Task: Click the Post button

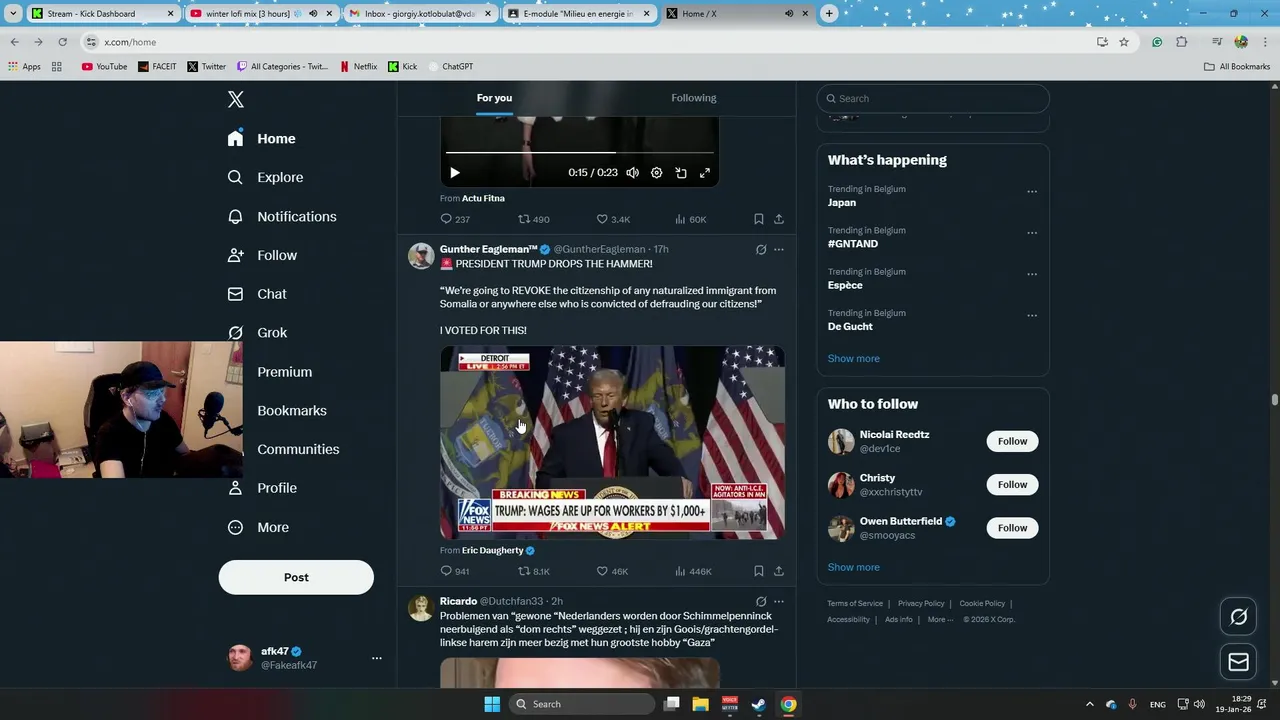Action: (x=296, y=577)
